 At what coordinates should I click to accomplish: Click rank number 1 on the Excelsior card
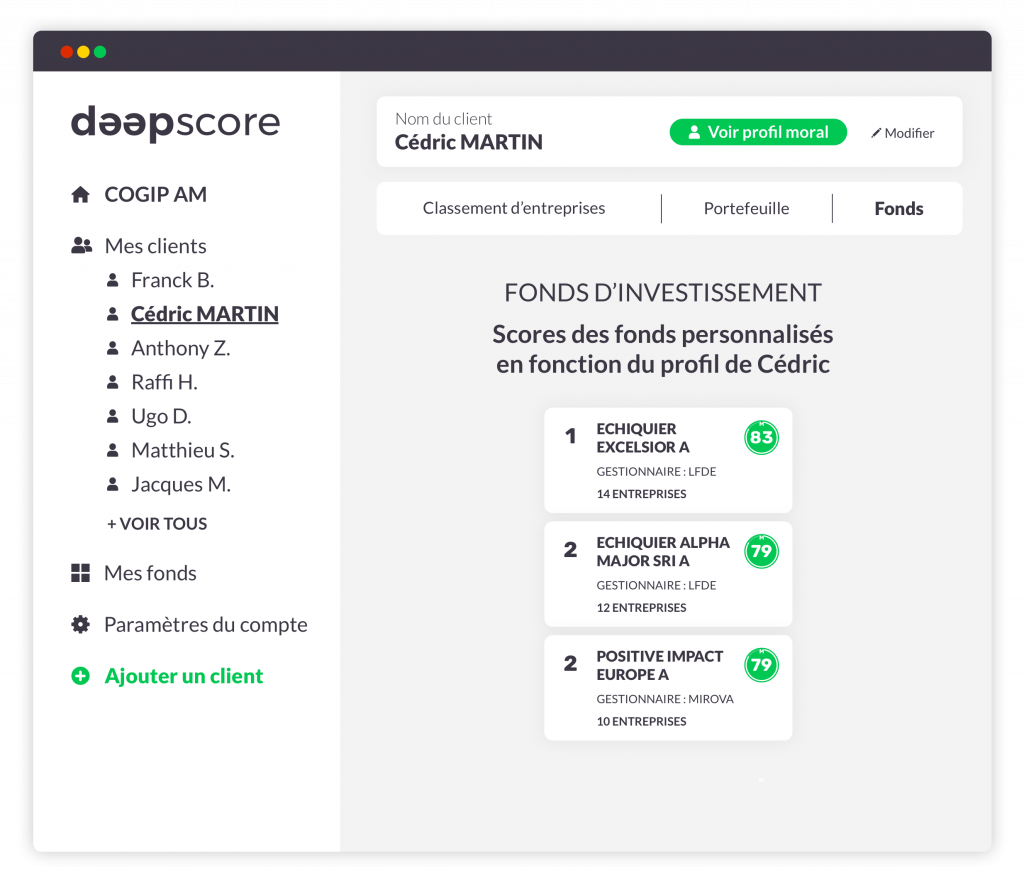tap(571, 436)
